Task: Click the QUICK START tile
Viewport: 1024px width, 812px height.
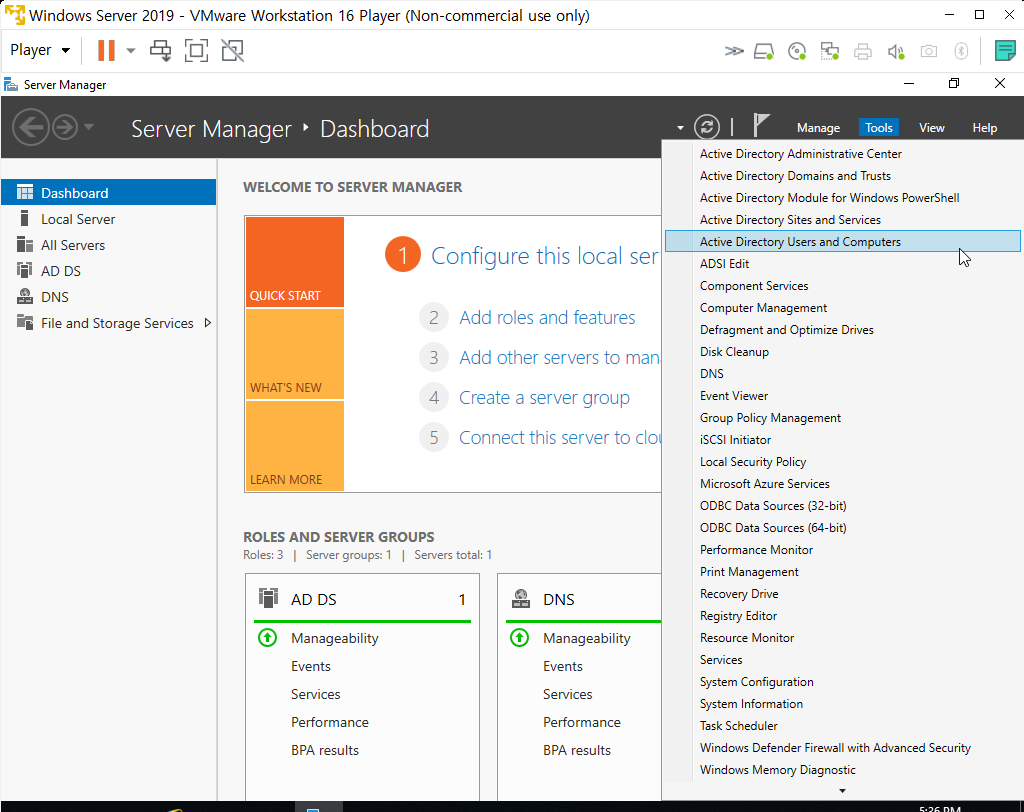Action: [x=295, y=262]
